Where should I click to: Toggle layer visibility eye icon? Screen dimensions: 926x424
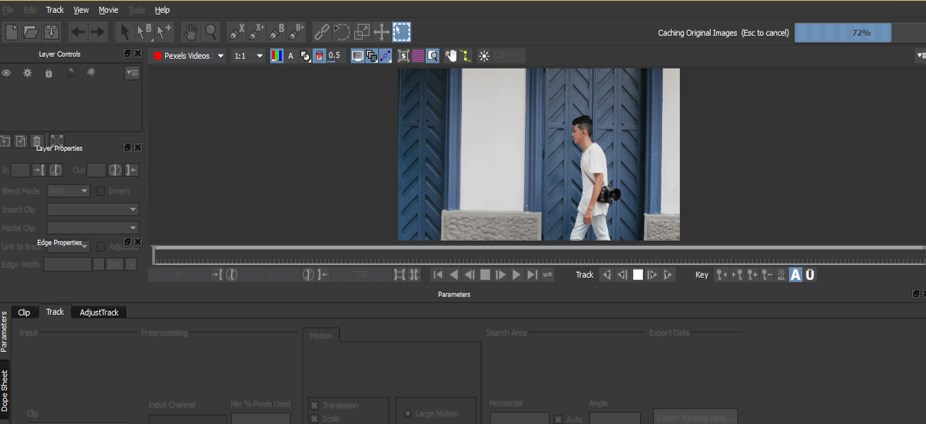7,73
